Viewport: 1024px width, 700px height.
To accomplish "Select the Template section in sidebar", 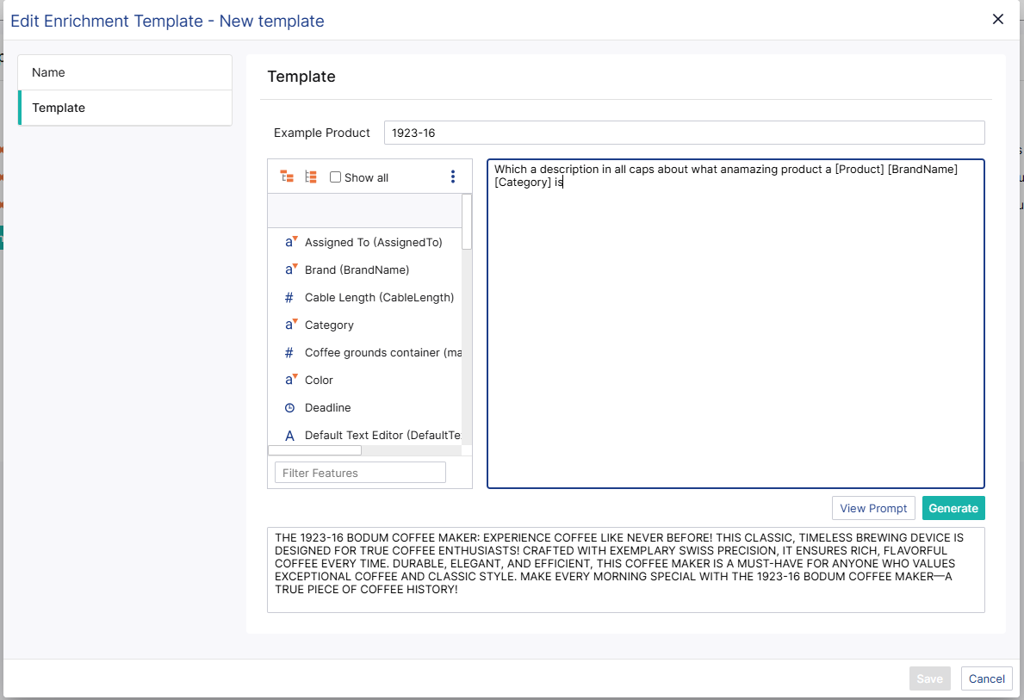I will [125, 108].
